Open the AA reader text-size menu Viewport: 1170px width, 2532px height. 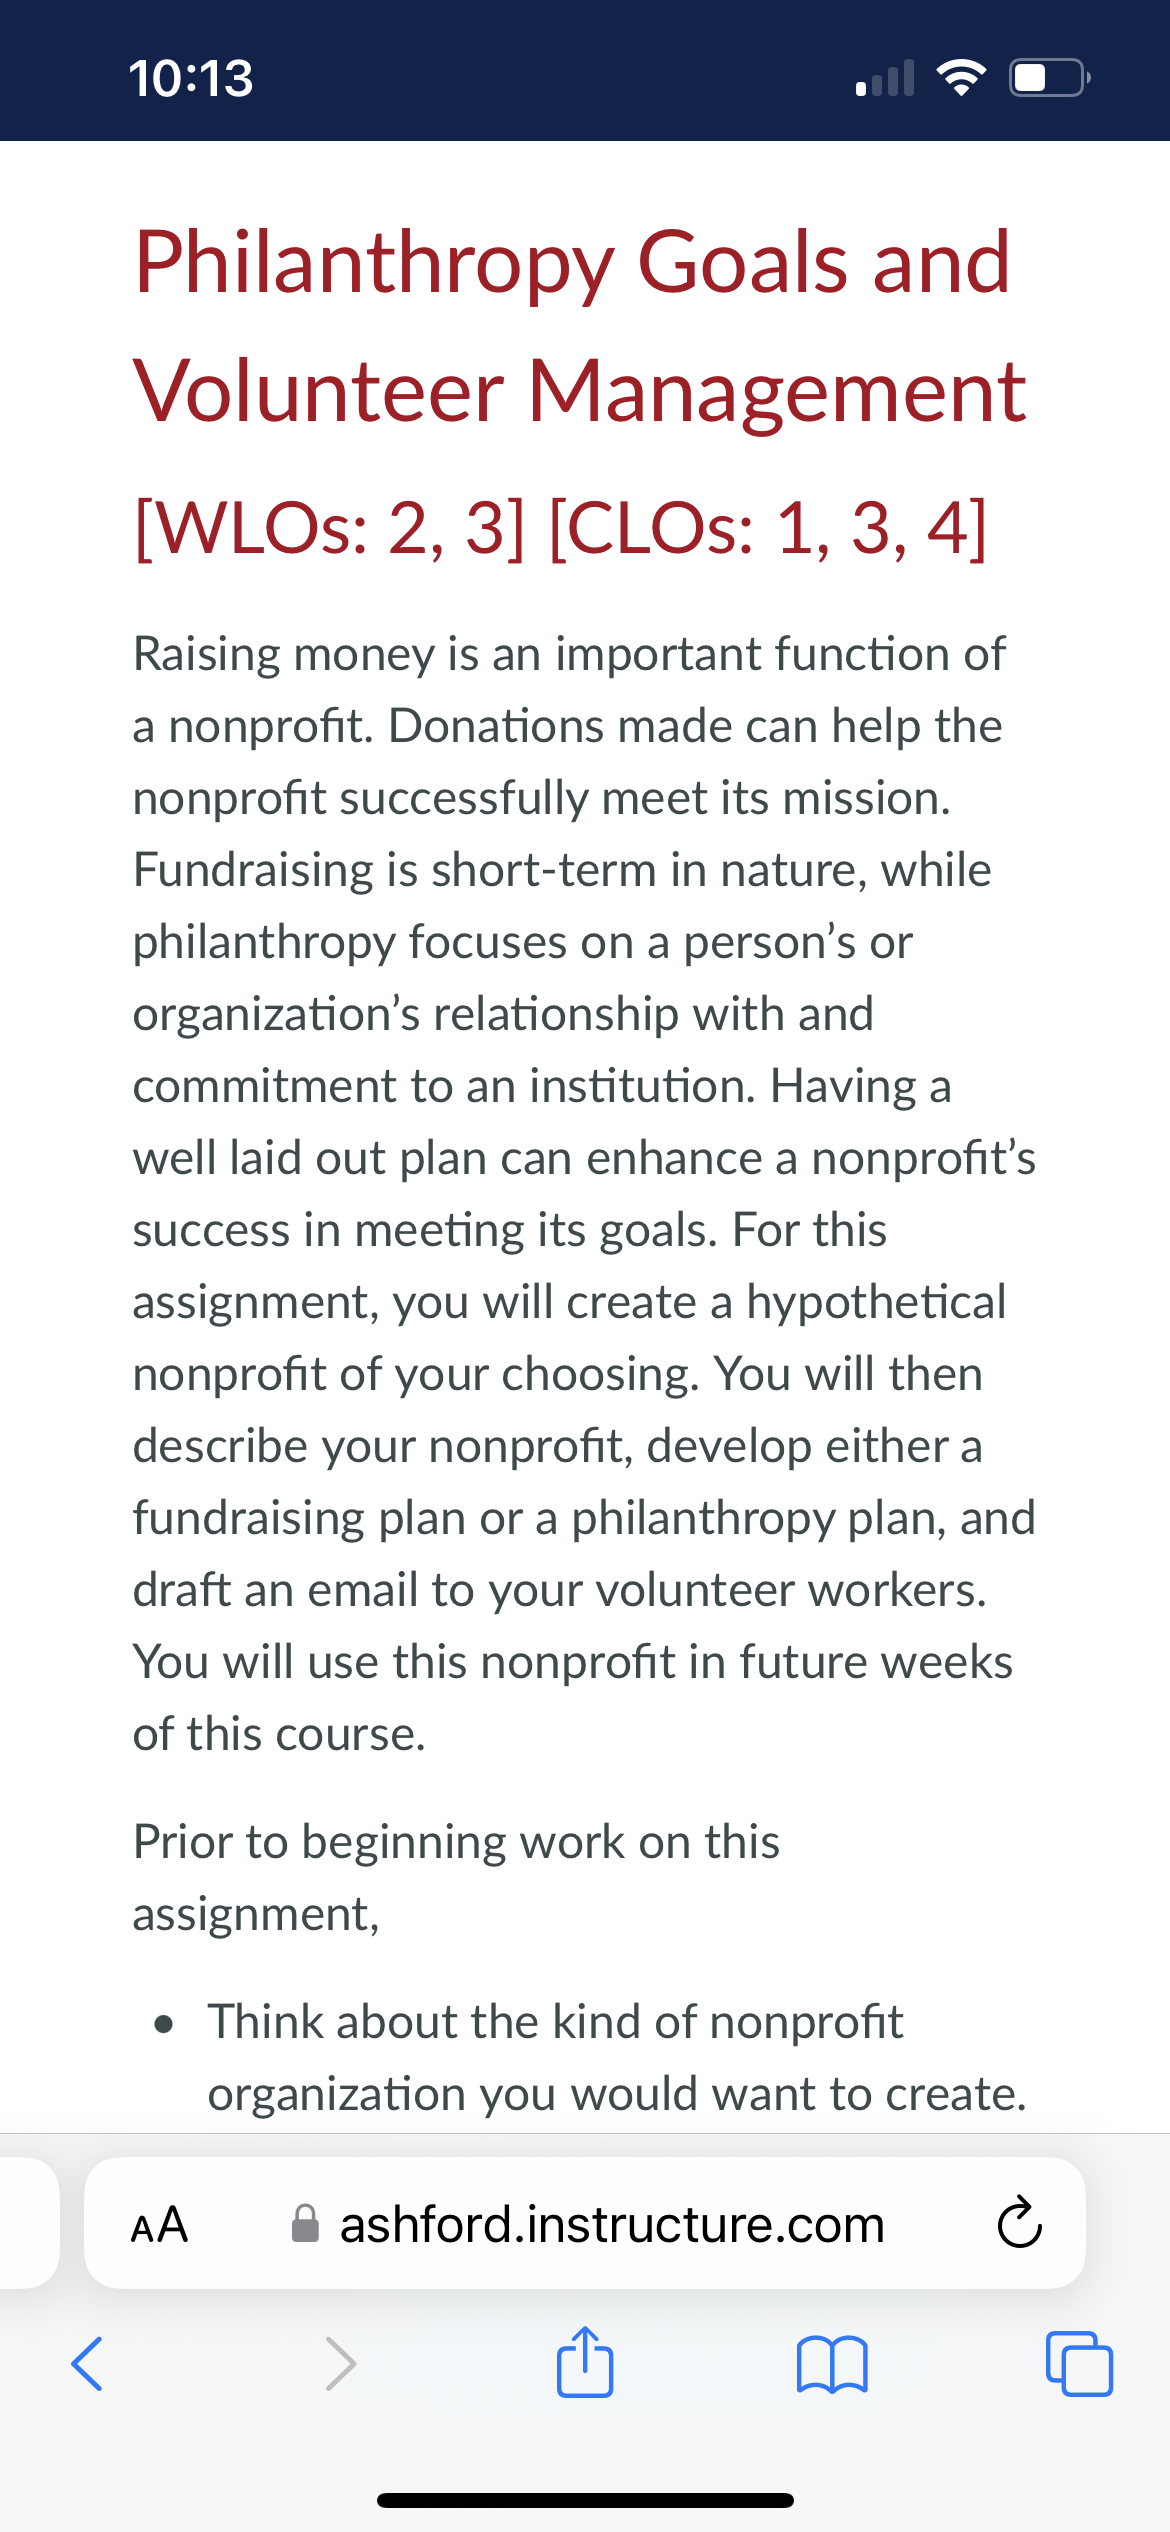point(160,2225)
